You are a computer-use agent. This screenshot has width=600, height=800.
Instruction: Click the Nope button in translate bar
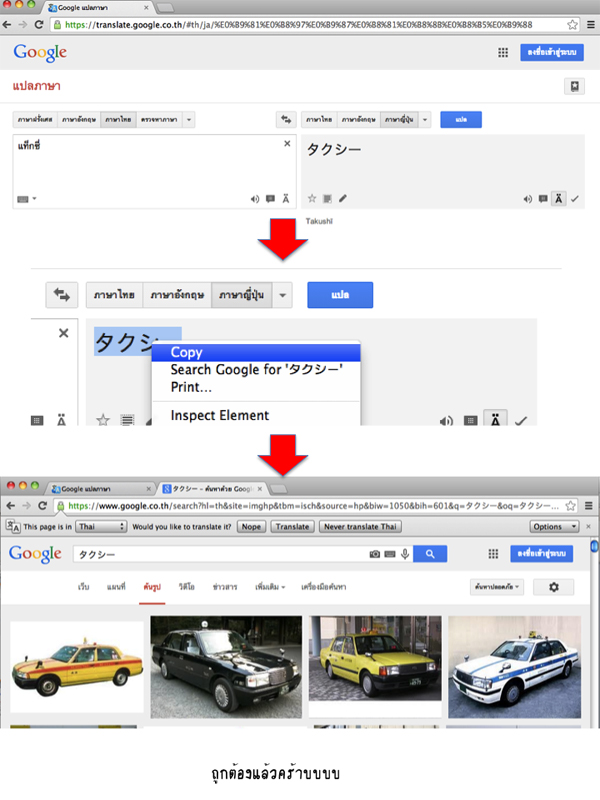[x=251, y=527]
